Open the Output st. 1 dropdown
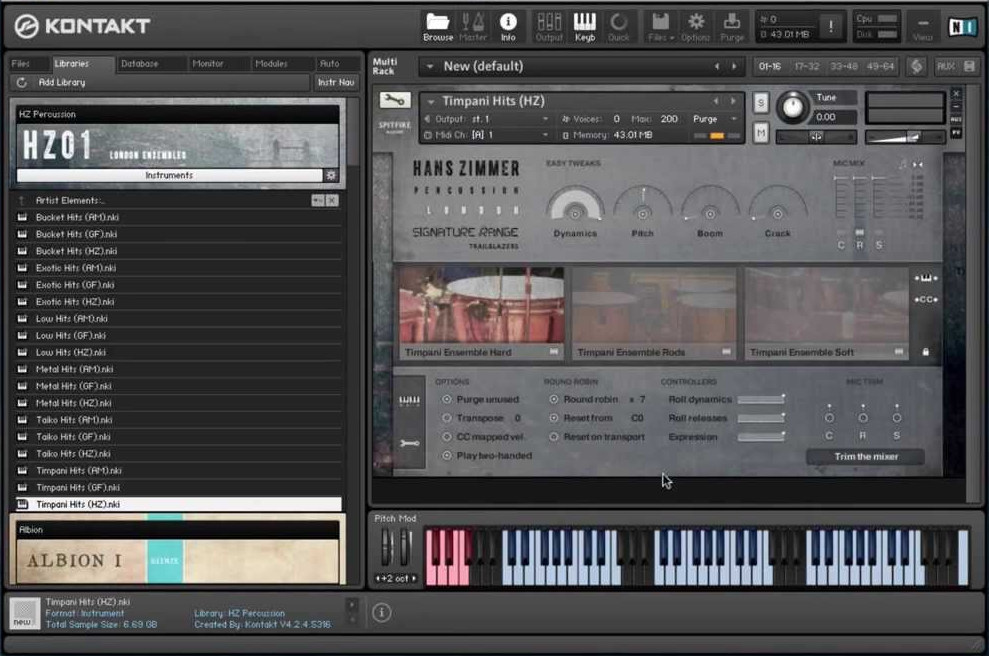The image size is (989, 656). coord(546,119)
